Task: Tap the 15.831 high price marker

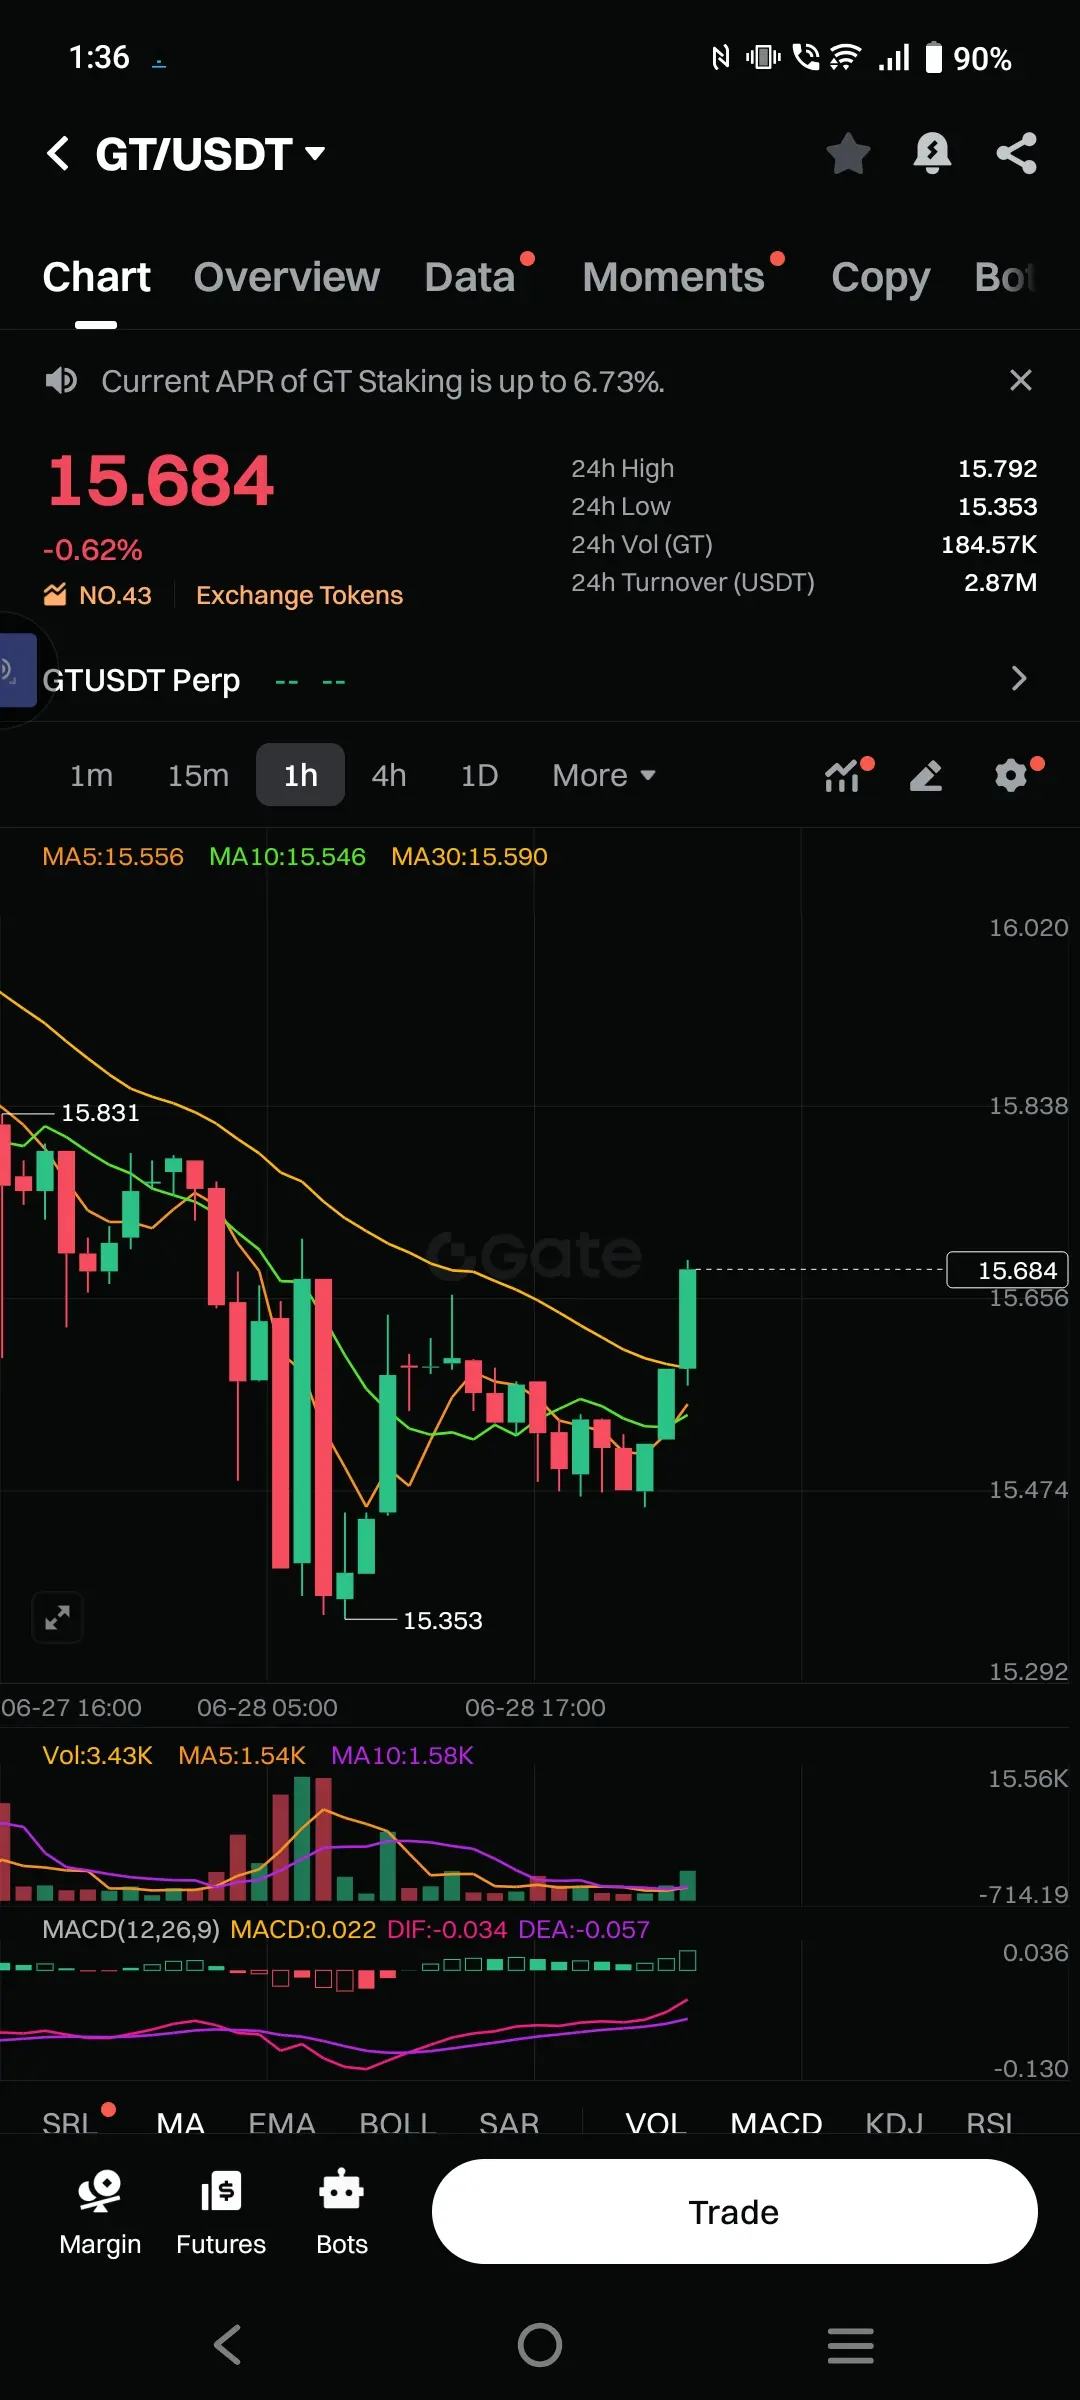Action: tap(100, 1112)
